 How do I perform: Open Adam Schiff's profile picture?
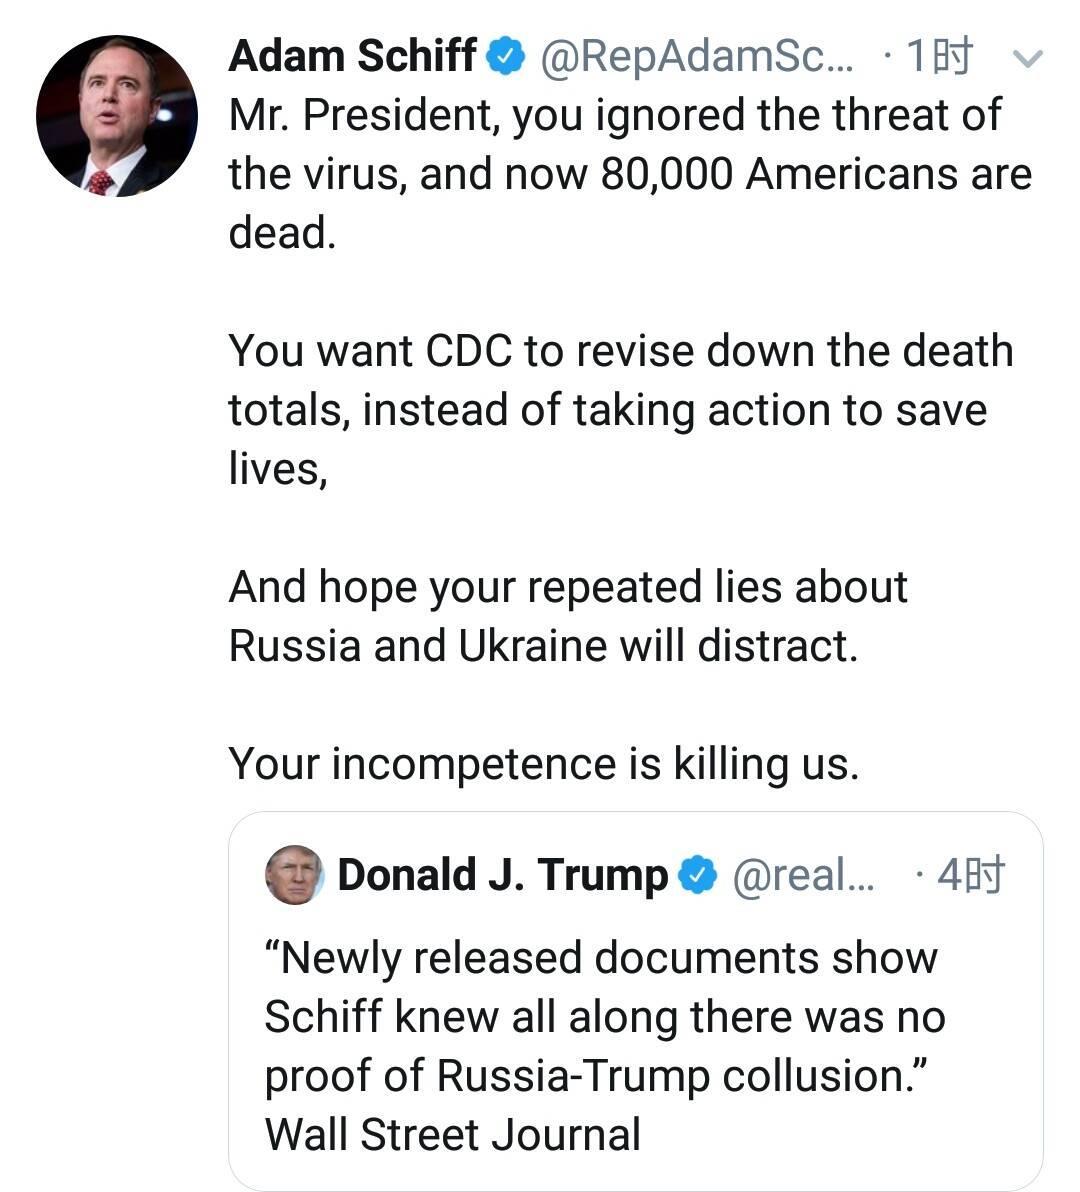(116, 116)
